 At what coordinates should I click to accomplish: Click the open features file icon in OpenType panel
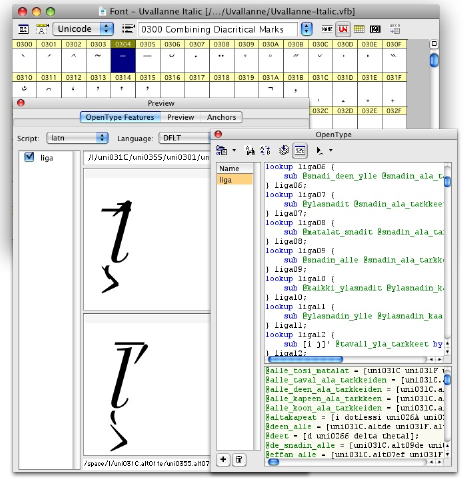[x=222, y=150]
